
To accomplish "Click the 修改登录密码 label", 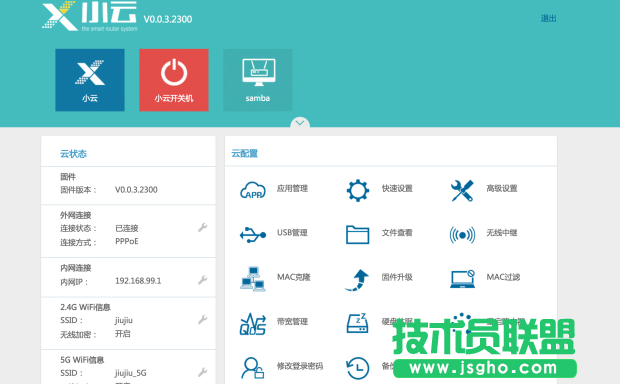I will 300,366.
